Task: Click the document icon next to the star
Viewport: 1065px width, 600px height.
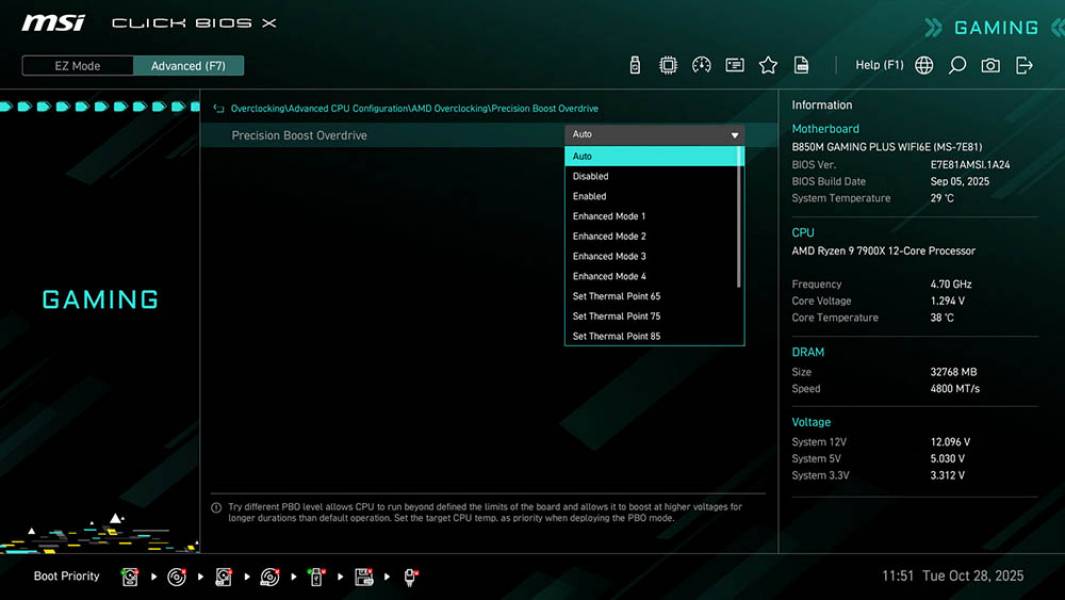Action: (x=801, y=64)
